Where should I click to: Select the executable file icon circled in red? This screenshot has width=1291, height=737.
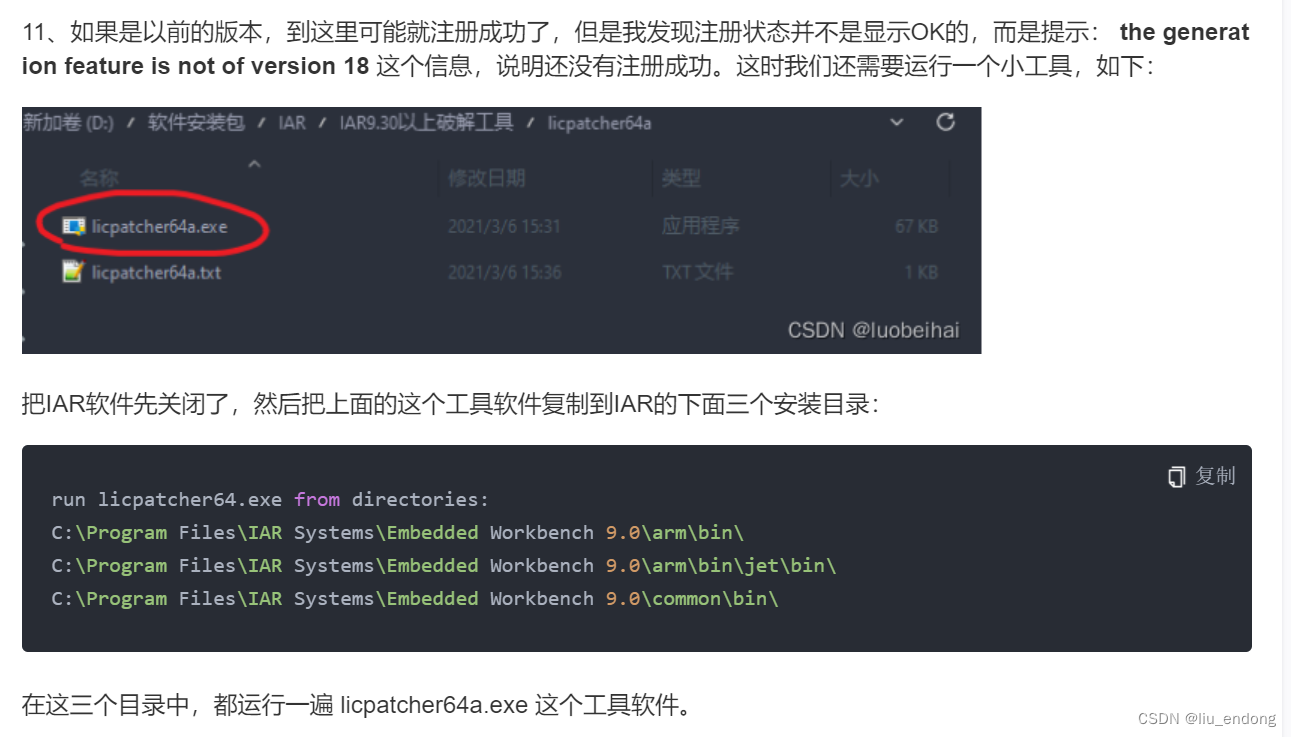pos(71,226)
